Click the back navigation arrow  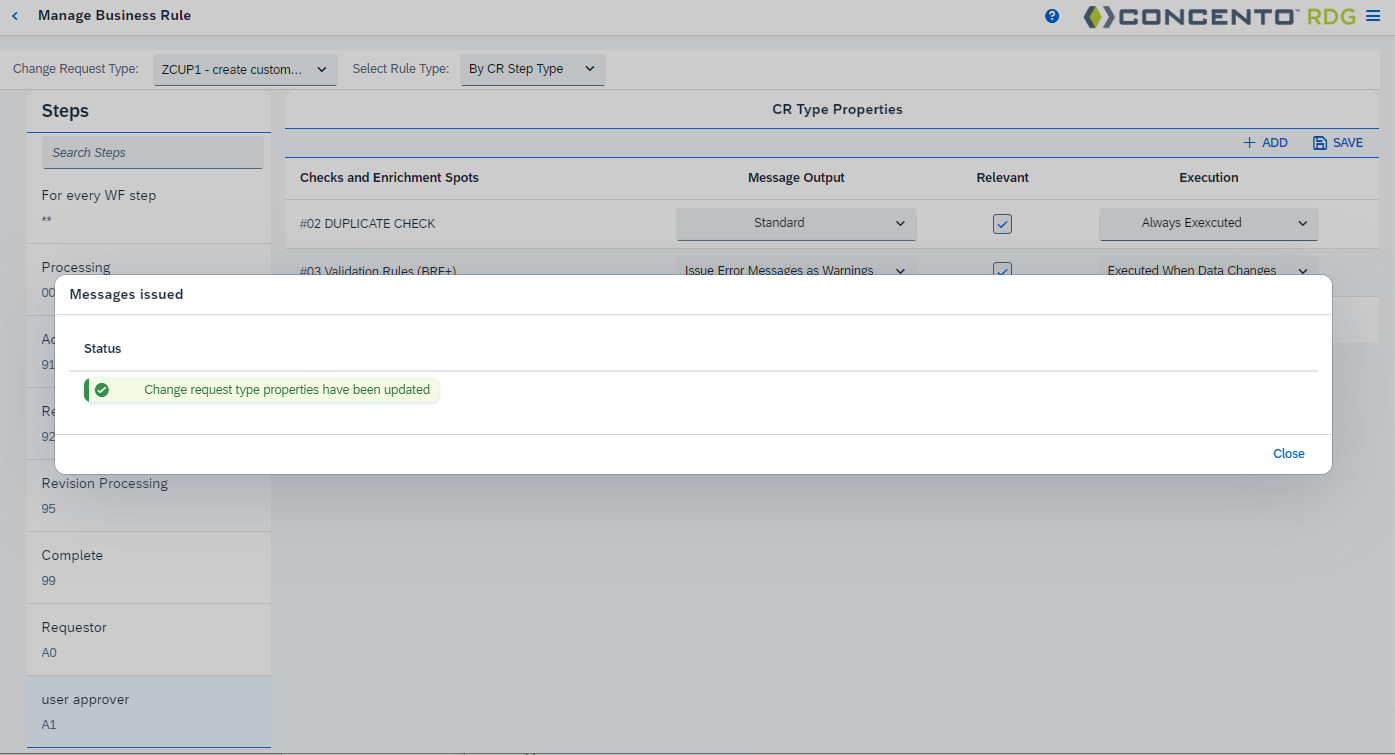pyautogui.click(x=14, y=15)
